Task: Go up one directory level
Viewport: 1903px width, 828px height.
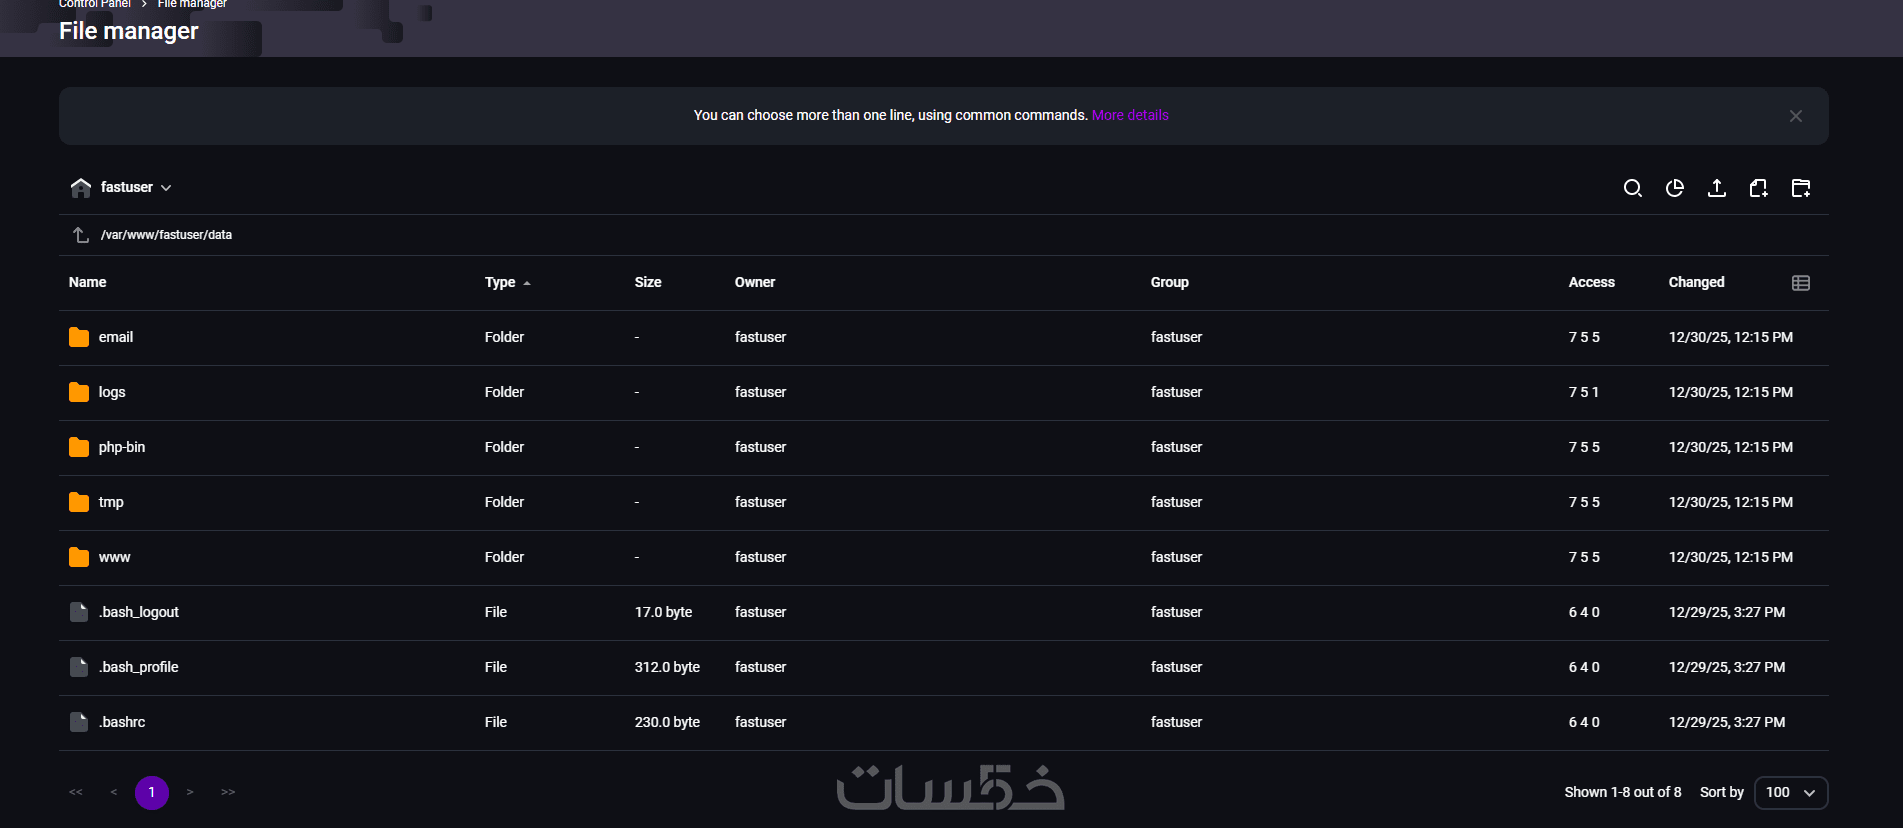Action: [81, 235]
